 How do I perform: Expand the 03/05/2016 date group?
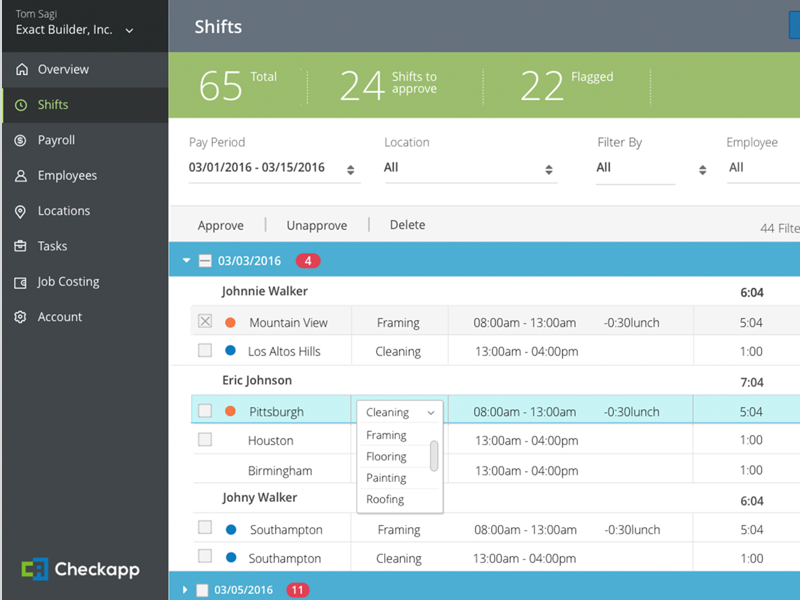coord(185,590)
